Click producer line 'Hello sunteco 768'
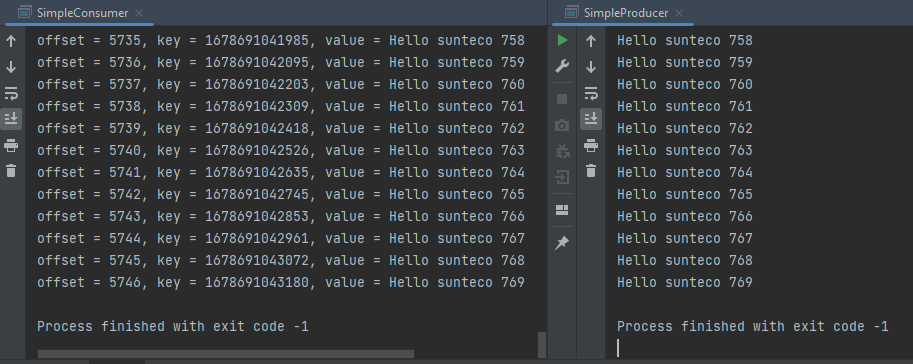The image size is (913, 364). point(685,260)
